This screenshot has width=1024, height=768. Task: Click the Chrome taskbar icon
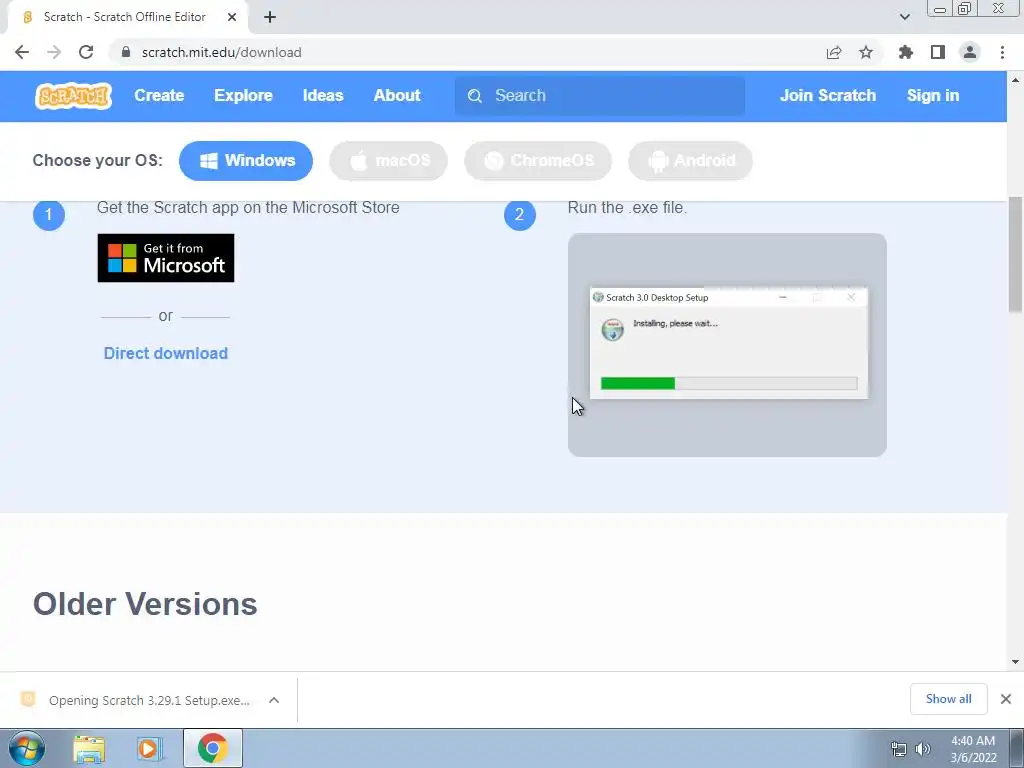click(x=212, y=748)
